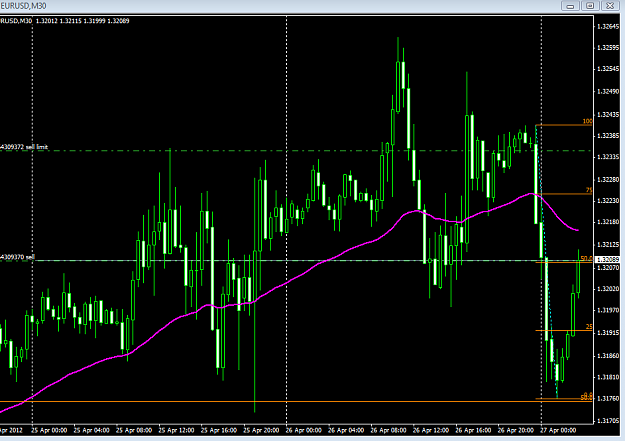Restore the EURUSD,M30 chart window size

tap(590, 6)
